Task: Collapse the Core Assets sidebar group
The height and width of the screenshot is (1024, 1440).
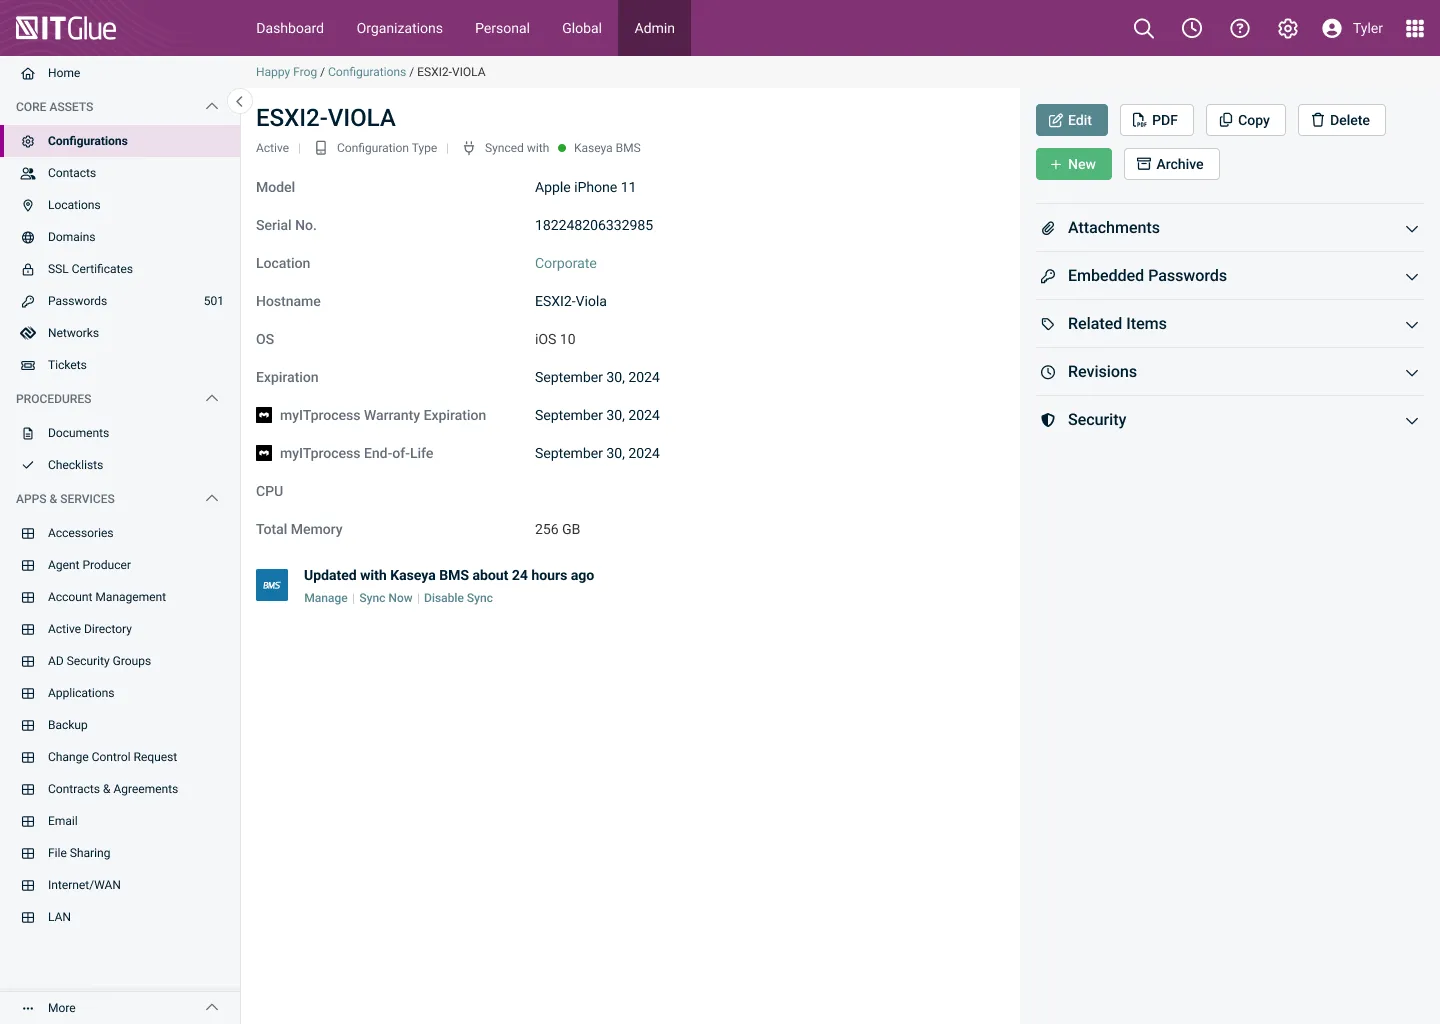Action: (x=211, y=107)
